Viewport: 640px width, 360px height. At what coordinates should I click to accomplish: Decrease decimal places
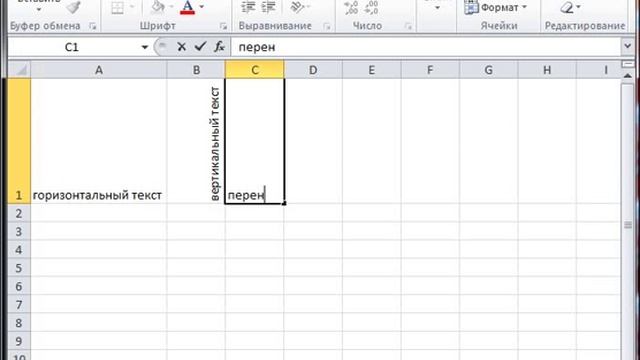371,7
